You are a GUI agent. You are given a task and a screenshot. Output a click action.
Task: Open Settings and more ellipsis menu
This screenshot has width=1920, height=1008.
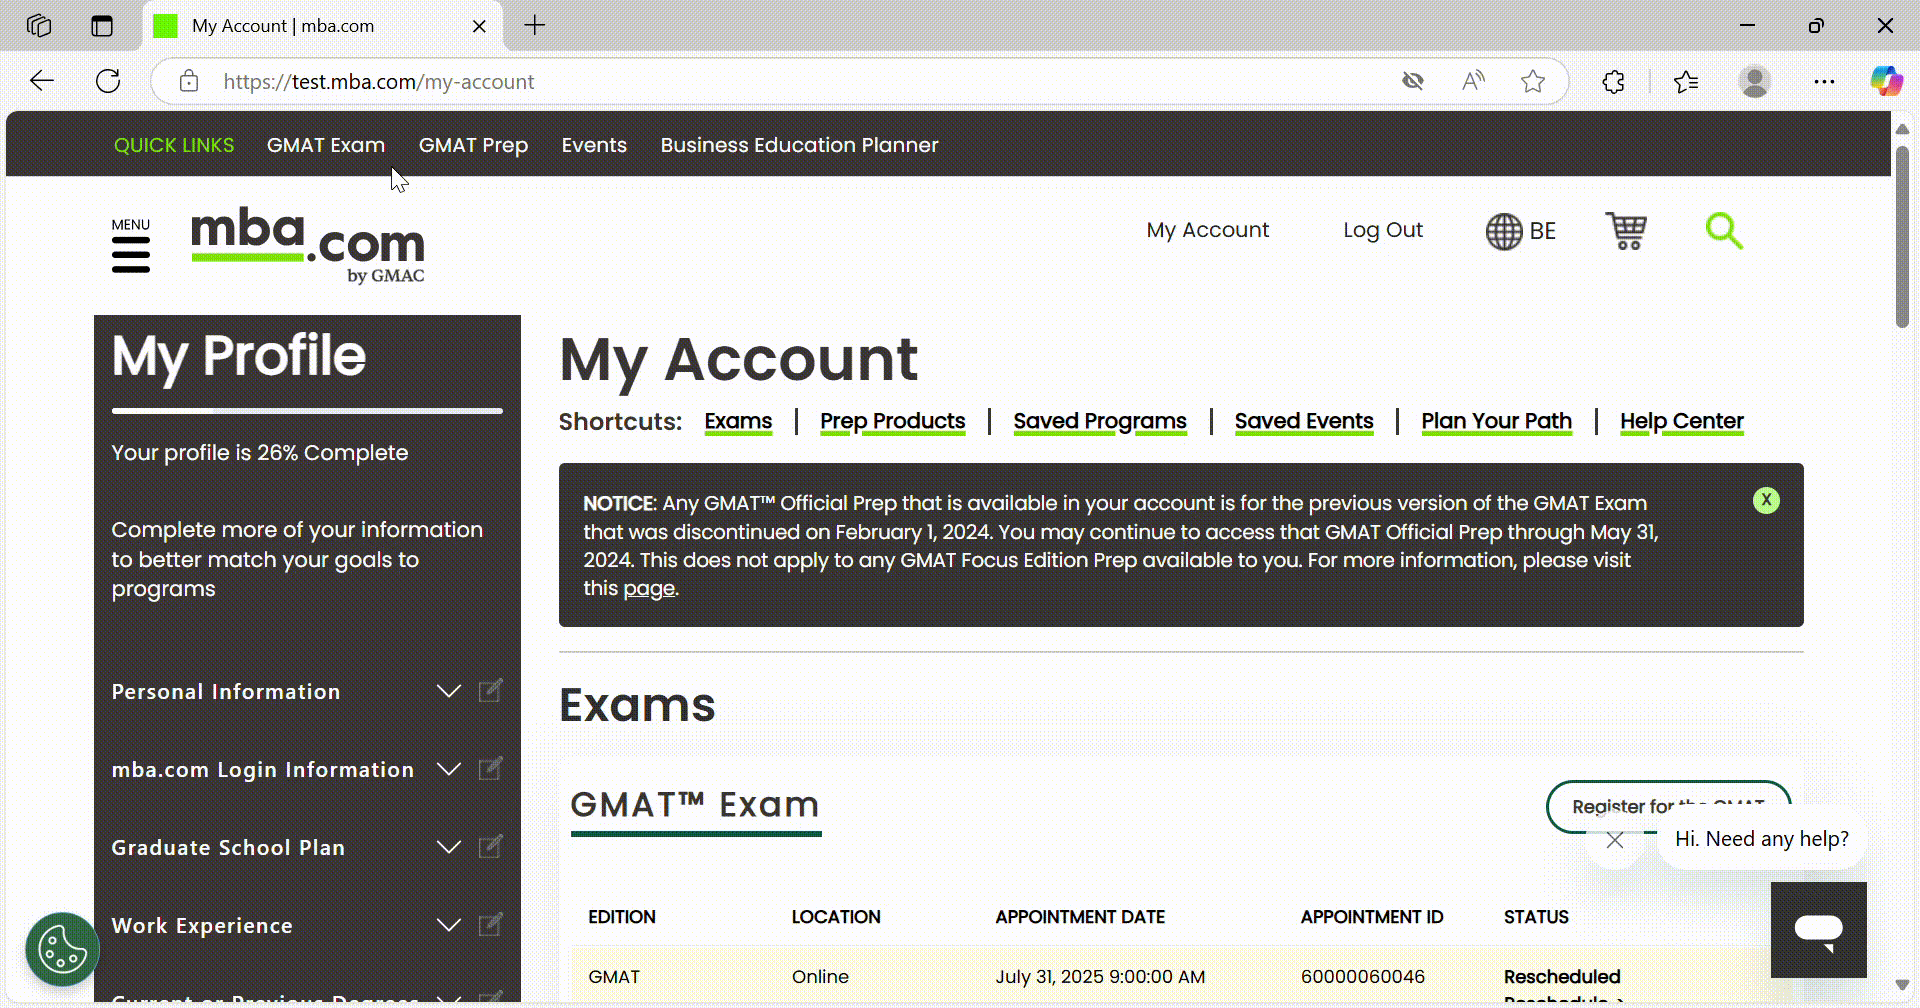point(1824,82)
